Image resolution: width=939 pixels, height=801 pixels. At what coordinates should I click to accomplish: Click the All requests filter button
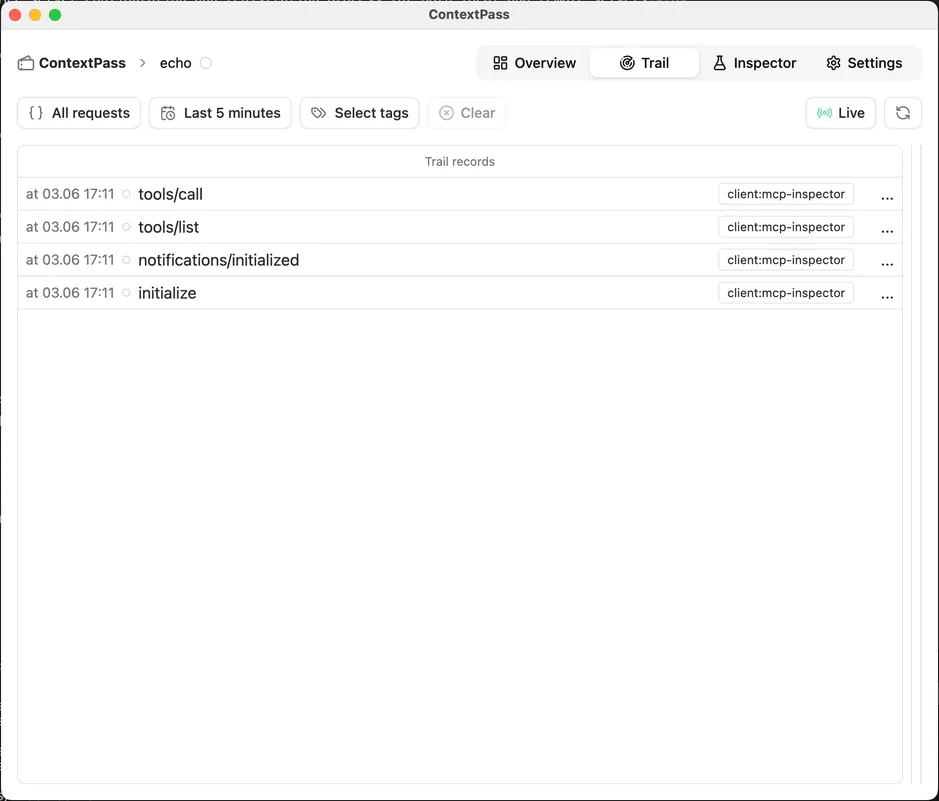(x=78, y=113)
